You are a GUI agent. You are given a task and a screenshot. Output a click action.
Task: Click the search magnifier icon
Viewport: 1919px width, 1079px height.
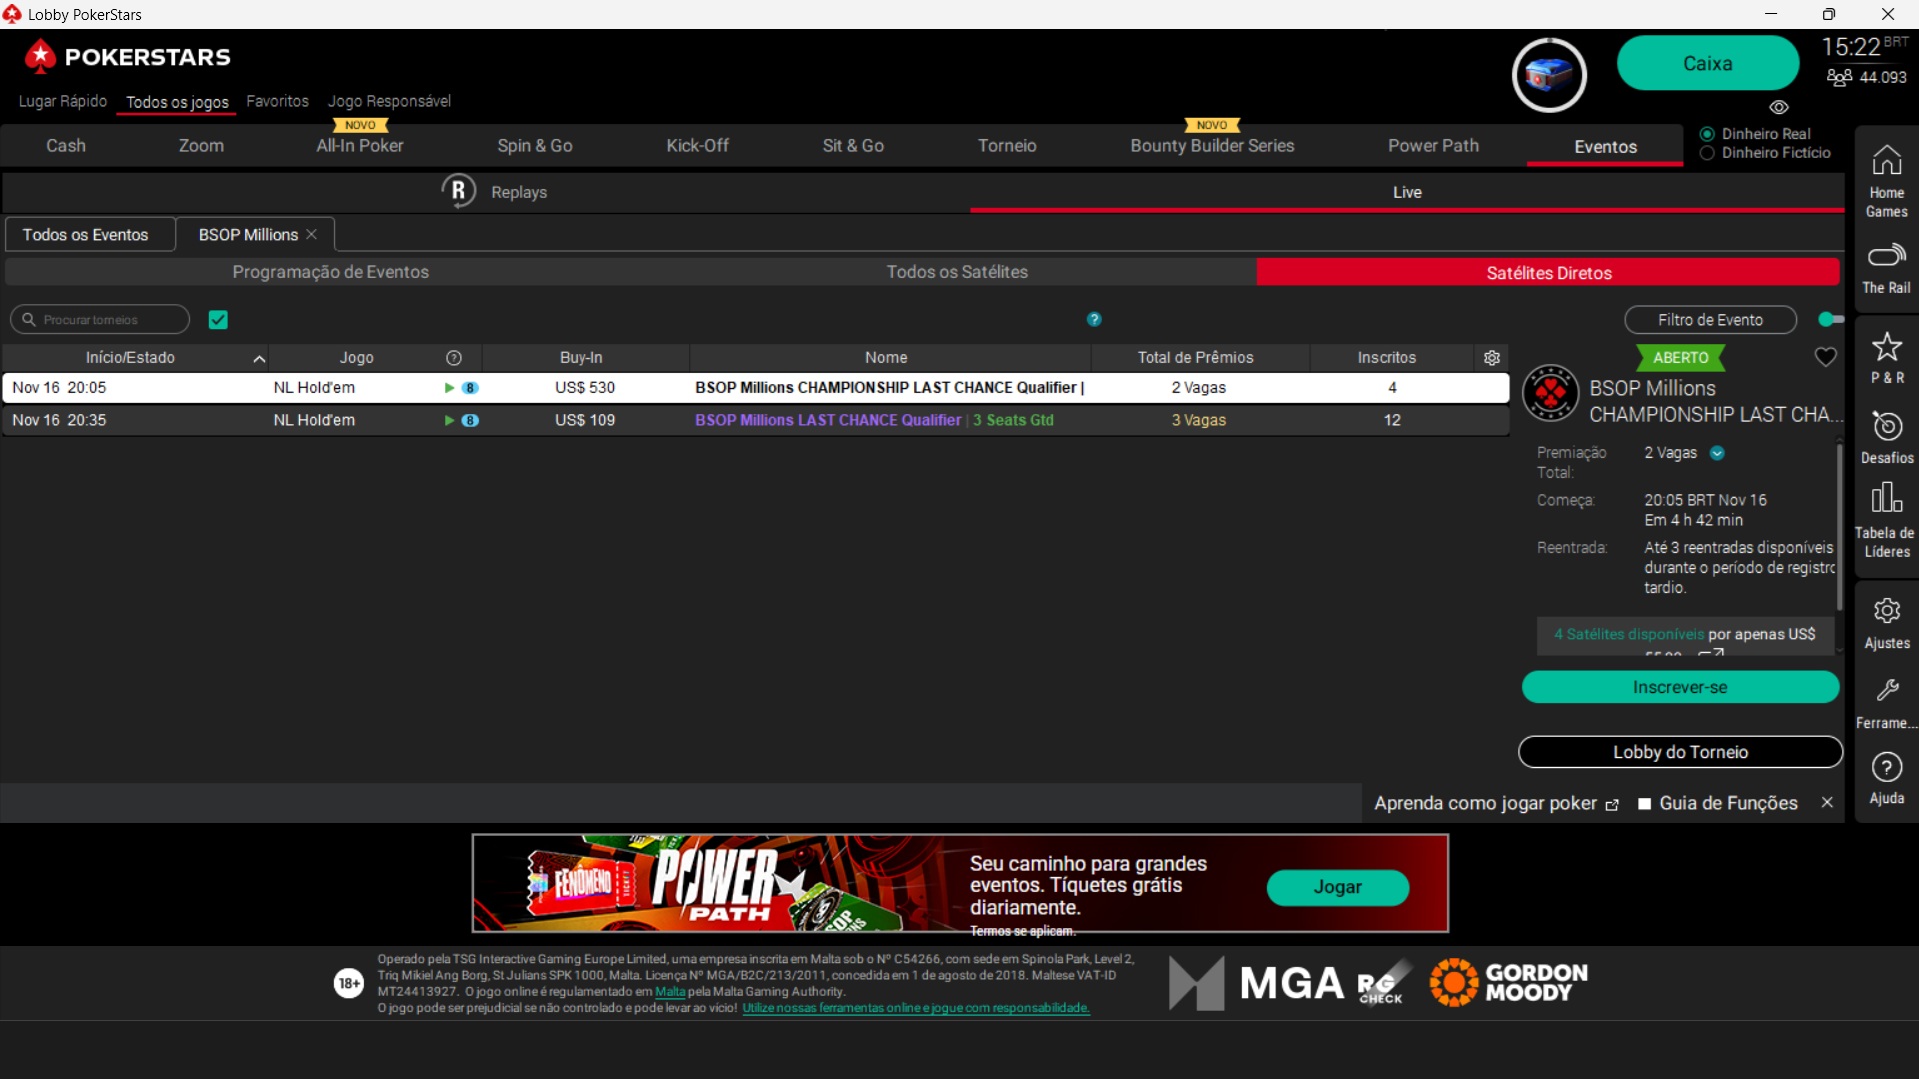point(29,320)
